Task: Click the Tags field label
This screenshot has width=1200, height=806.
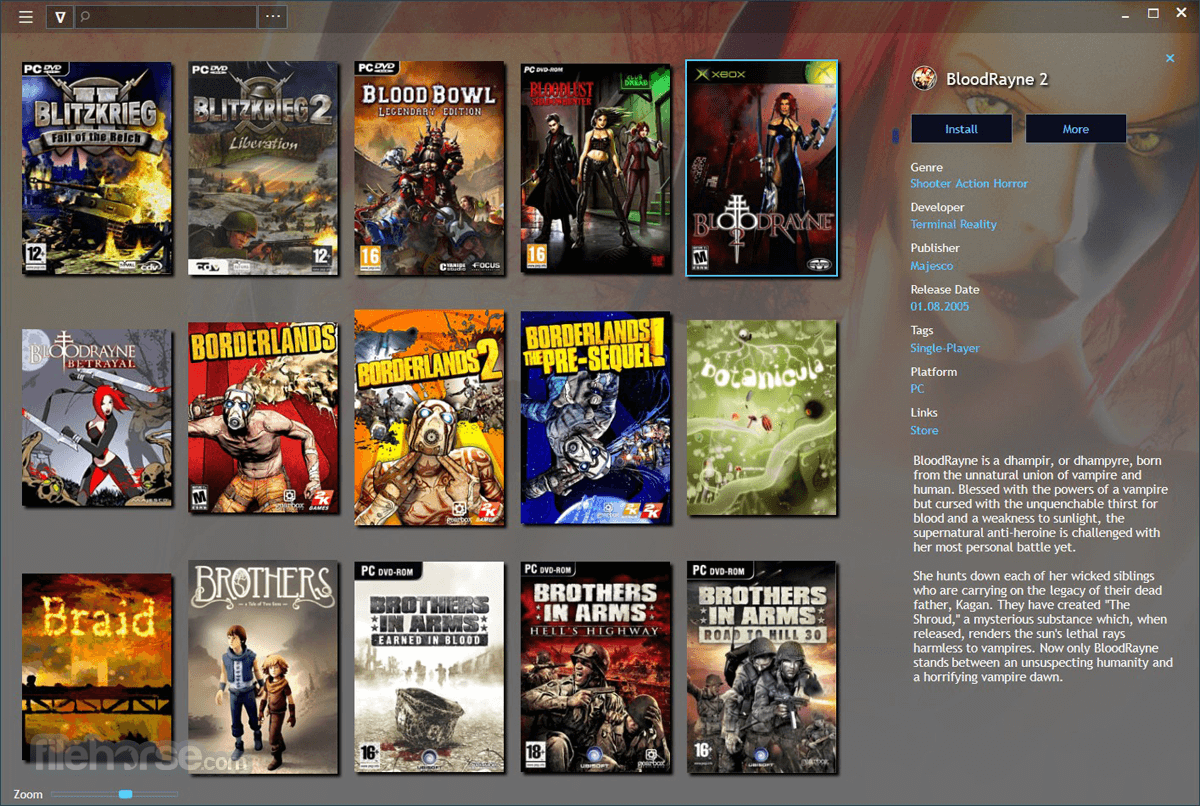Action: click(x=922, y=330)
